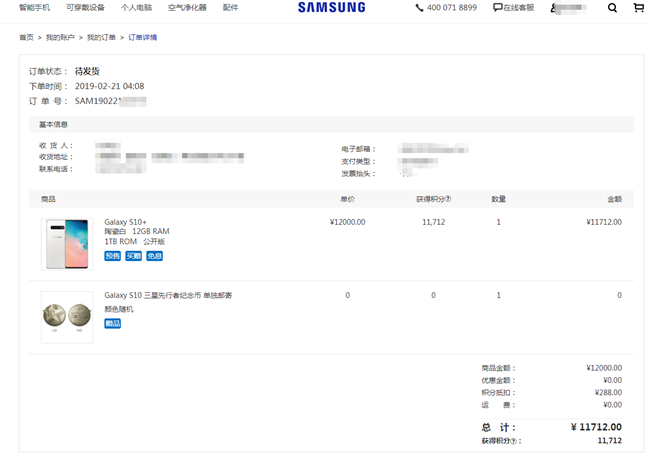Viewport: 650px width, 453px height.
Task: Go to 首页 breadcrumb link
Action: (26, 38)
